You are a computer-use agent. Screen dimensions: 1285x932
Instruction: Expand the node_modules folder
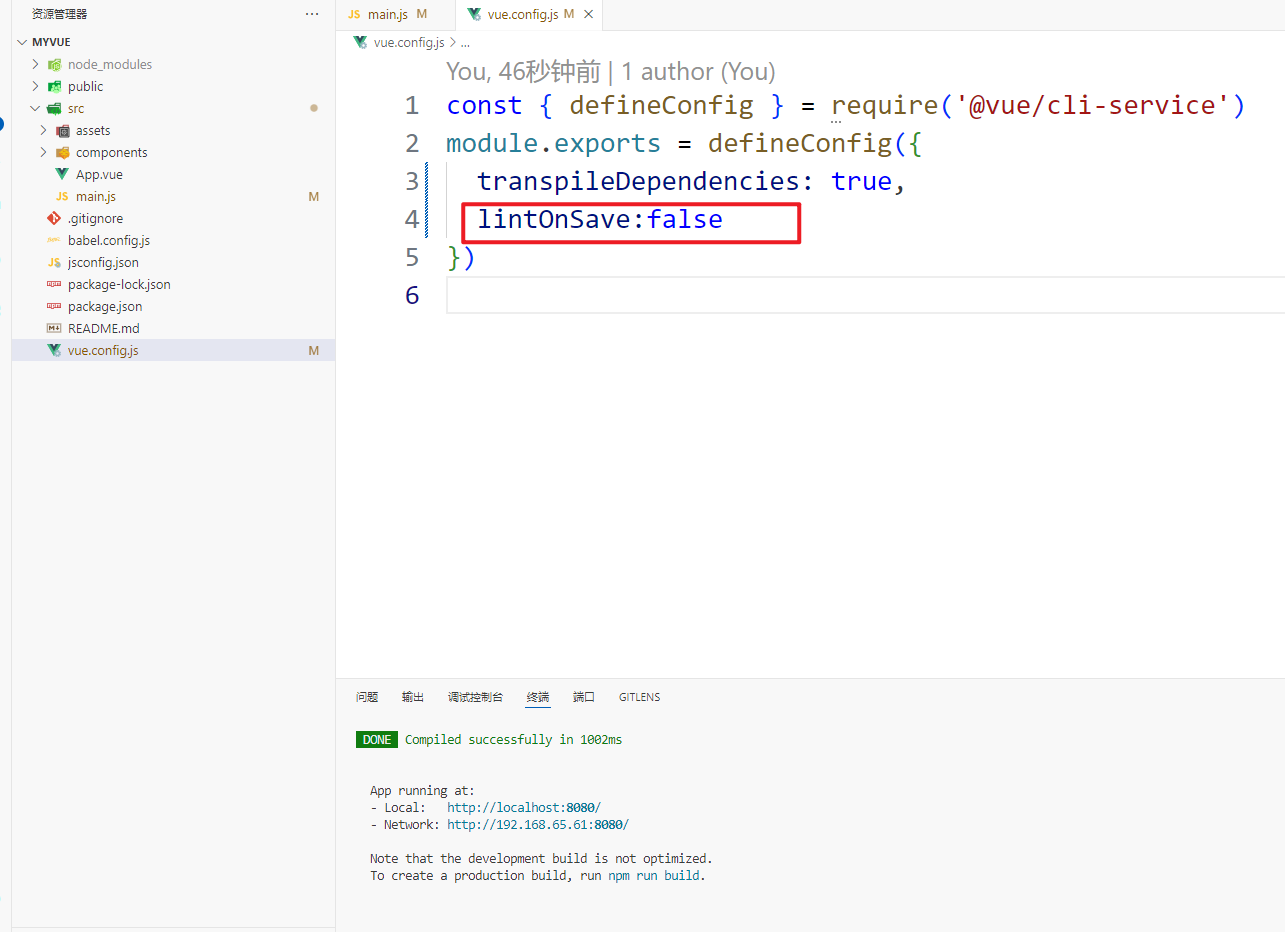coord(36,64)
